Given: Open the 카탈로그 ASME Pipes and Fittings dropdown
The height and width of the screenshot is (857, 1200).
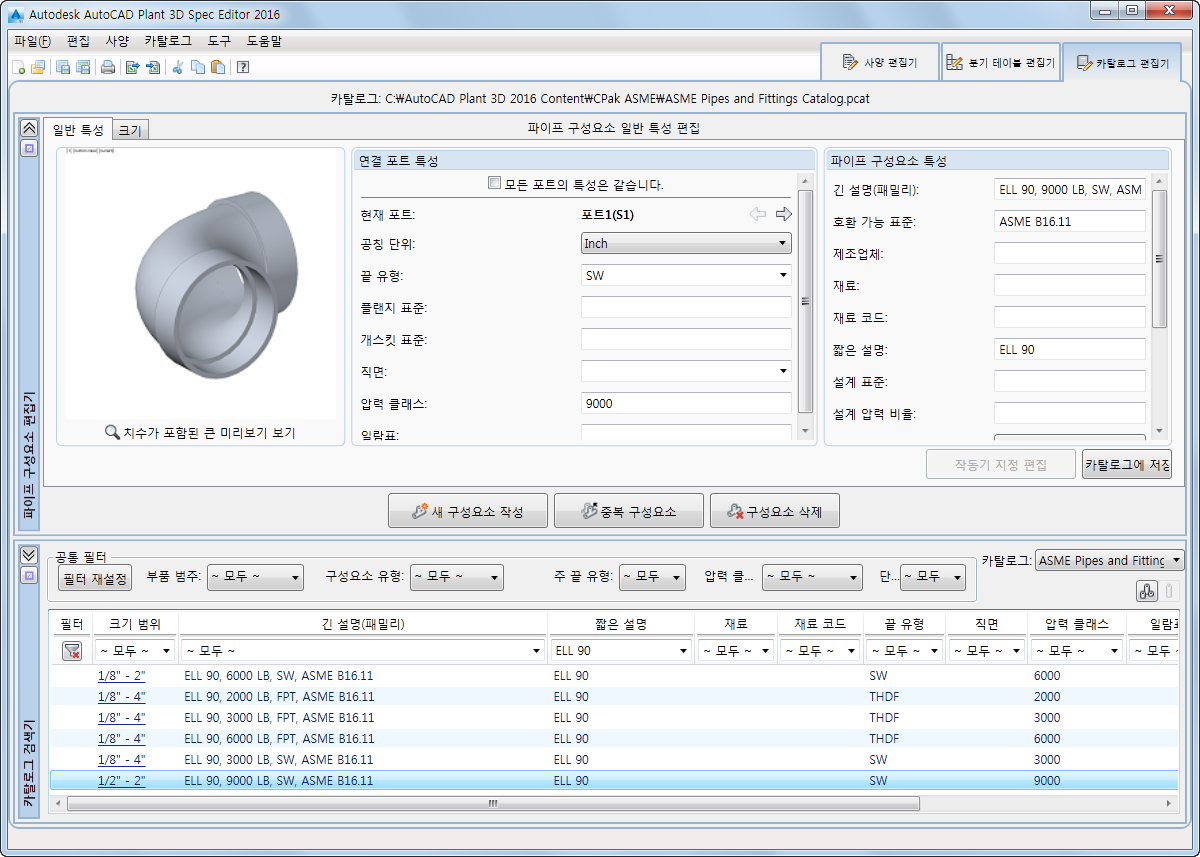Looking at the screenshot, I should (x=1110, y=560).
